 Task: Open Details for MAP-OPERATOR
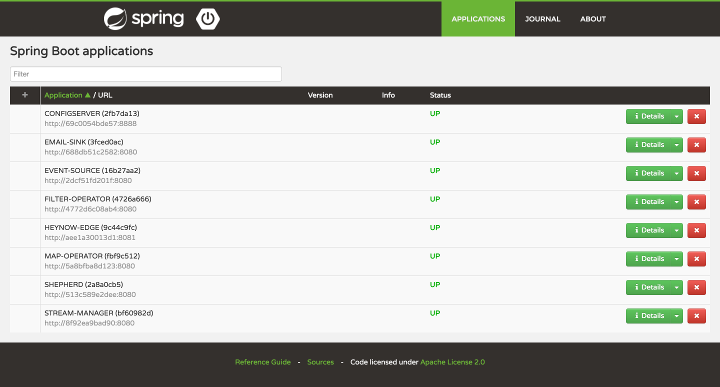pyautogui.click(x=648, y=259)
